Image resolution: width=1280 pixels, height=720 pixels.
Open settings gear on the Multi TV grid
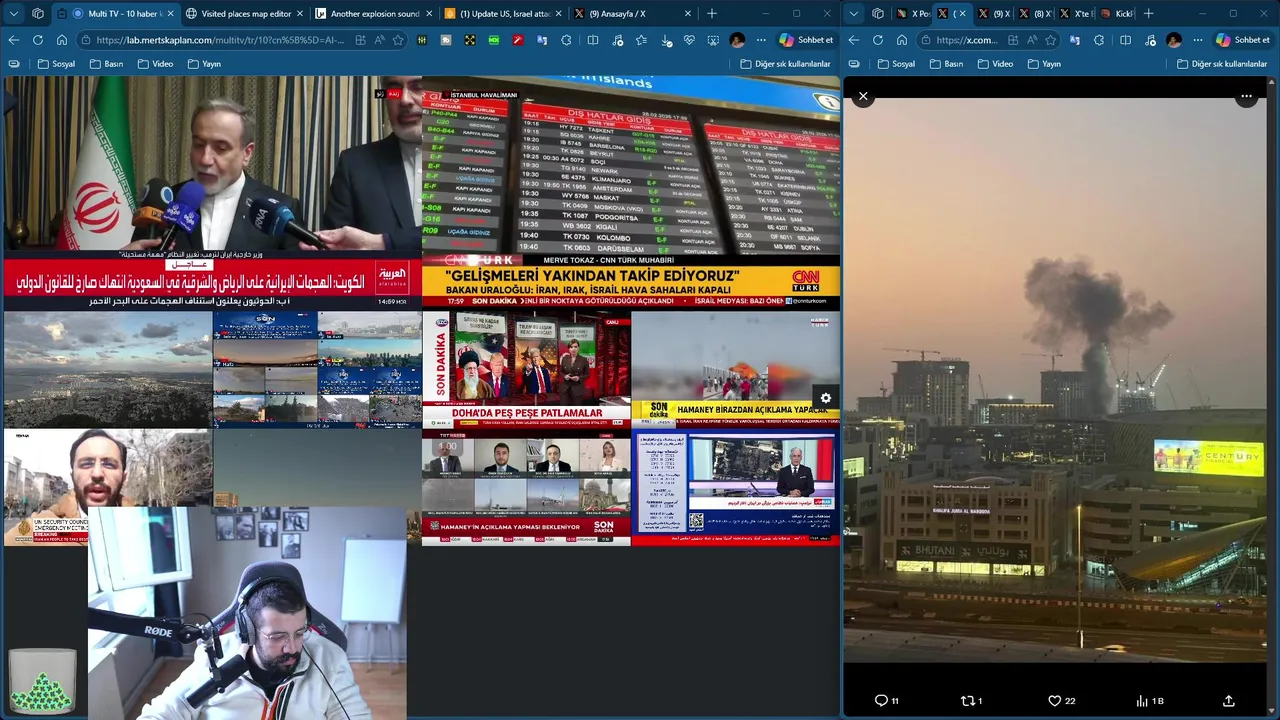[826, 398]
